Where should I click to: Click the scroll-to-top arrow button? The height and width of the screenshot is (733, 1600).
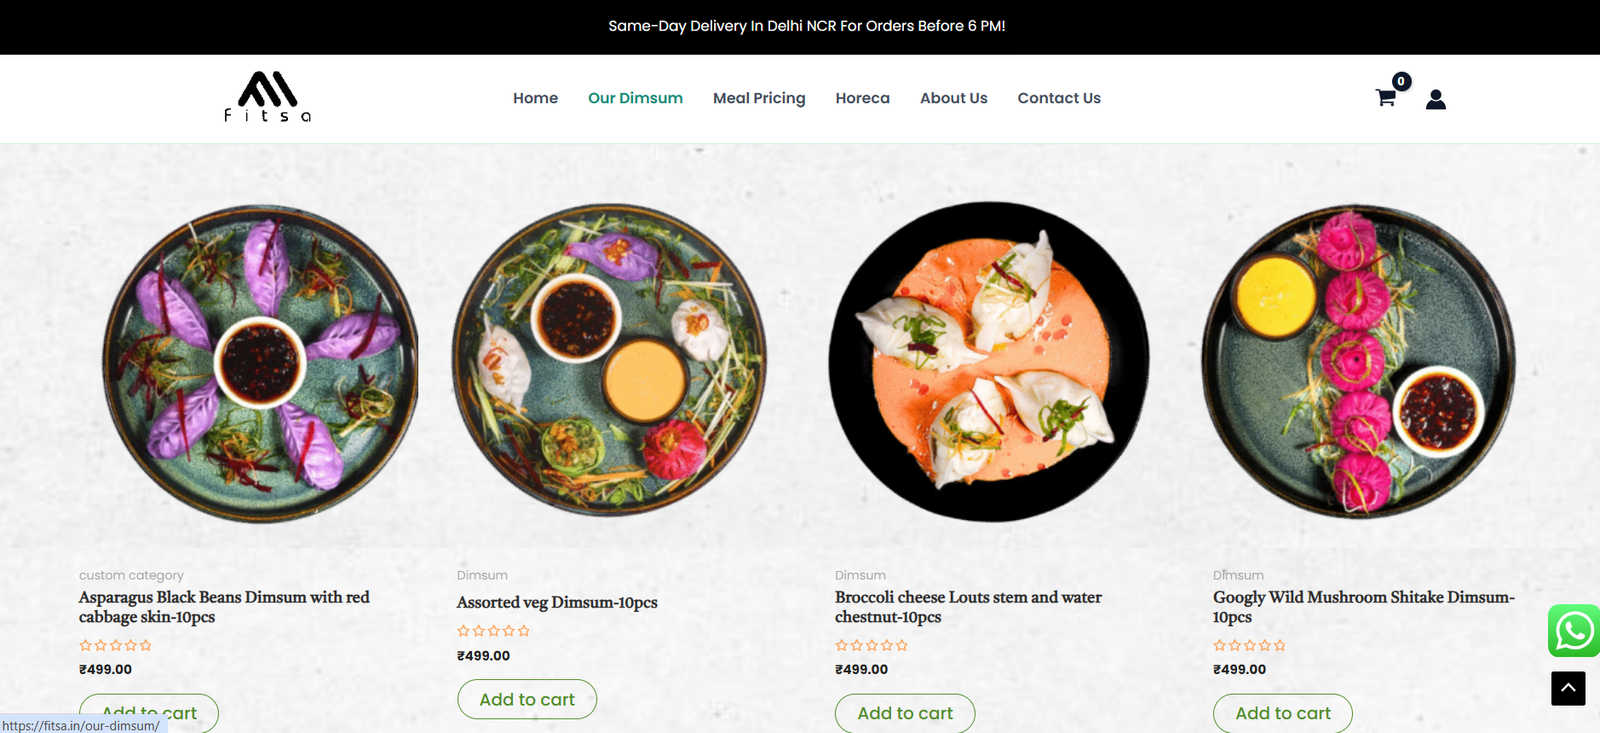coord(1568,688)
